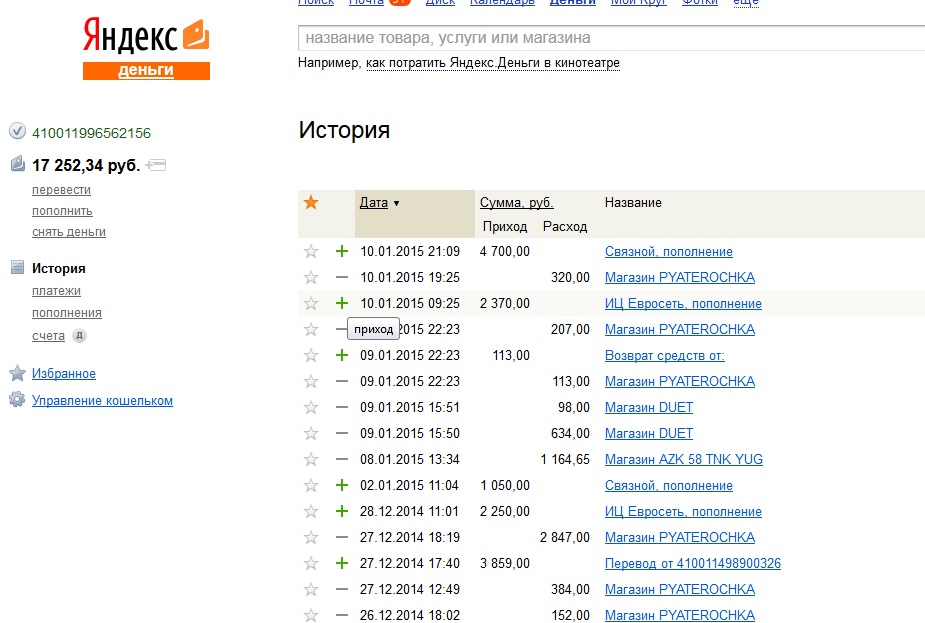Star the PYATEROCHKA 2 847,00 transaction
Viewport: 925px width, 623px height.
pos(311,537)
